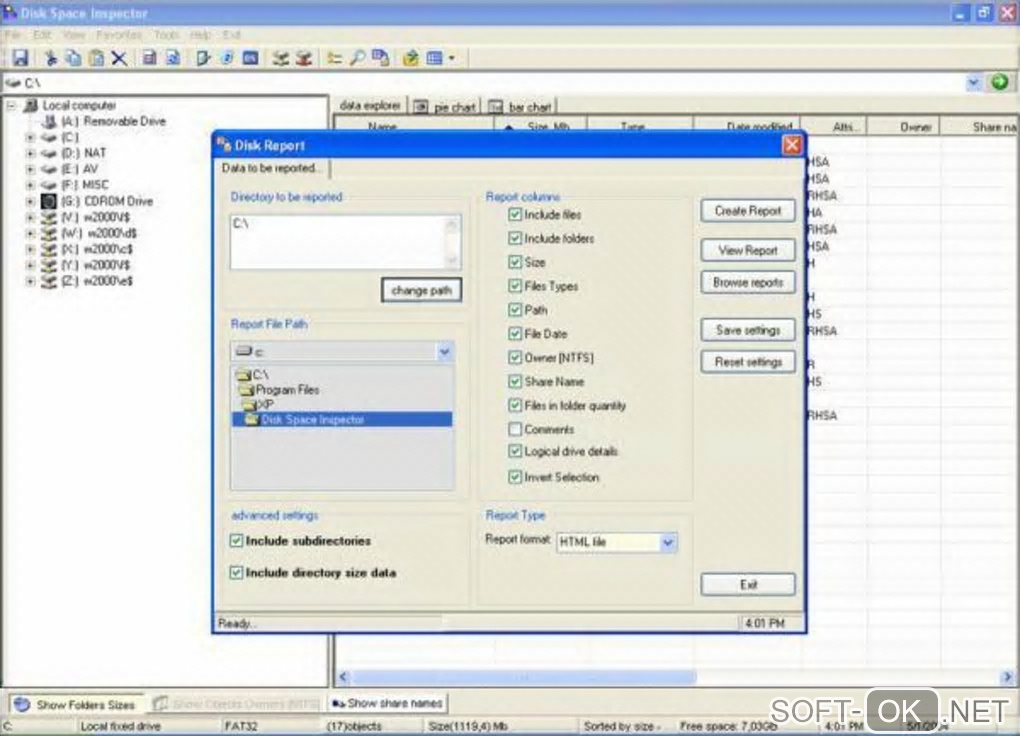Image resolution: width=1020 pixels, height=736 pixels.
Task: Click the Disk Report title bar icon
Action: tap(224, 145)
